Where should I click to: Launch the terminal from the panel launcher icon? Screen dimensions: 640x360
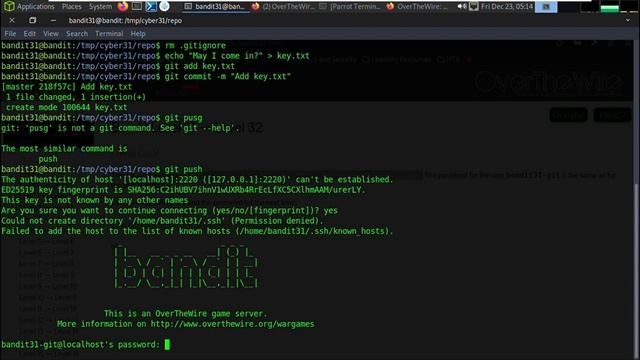pyautogui.click(x=137, y=6)
